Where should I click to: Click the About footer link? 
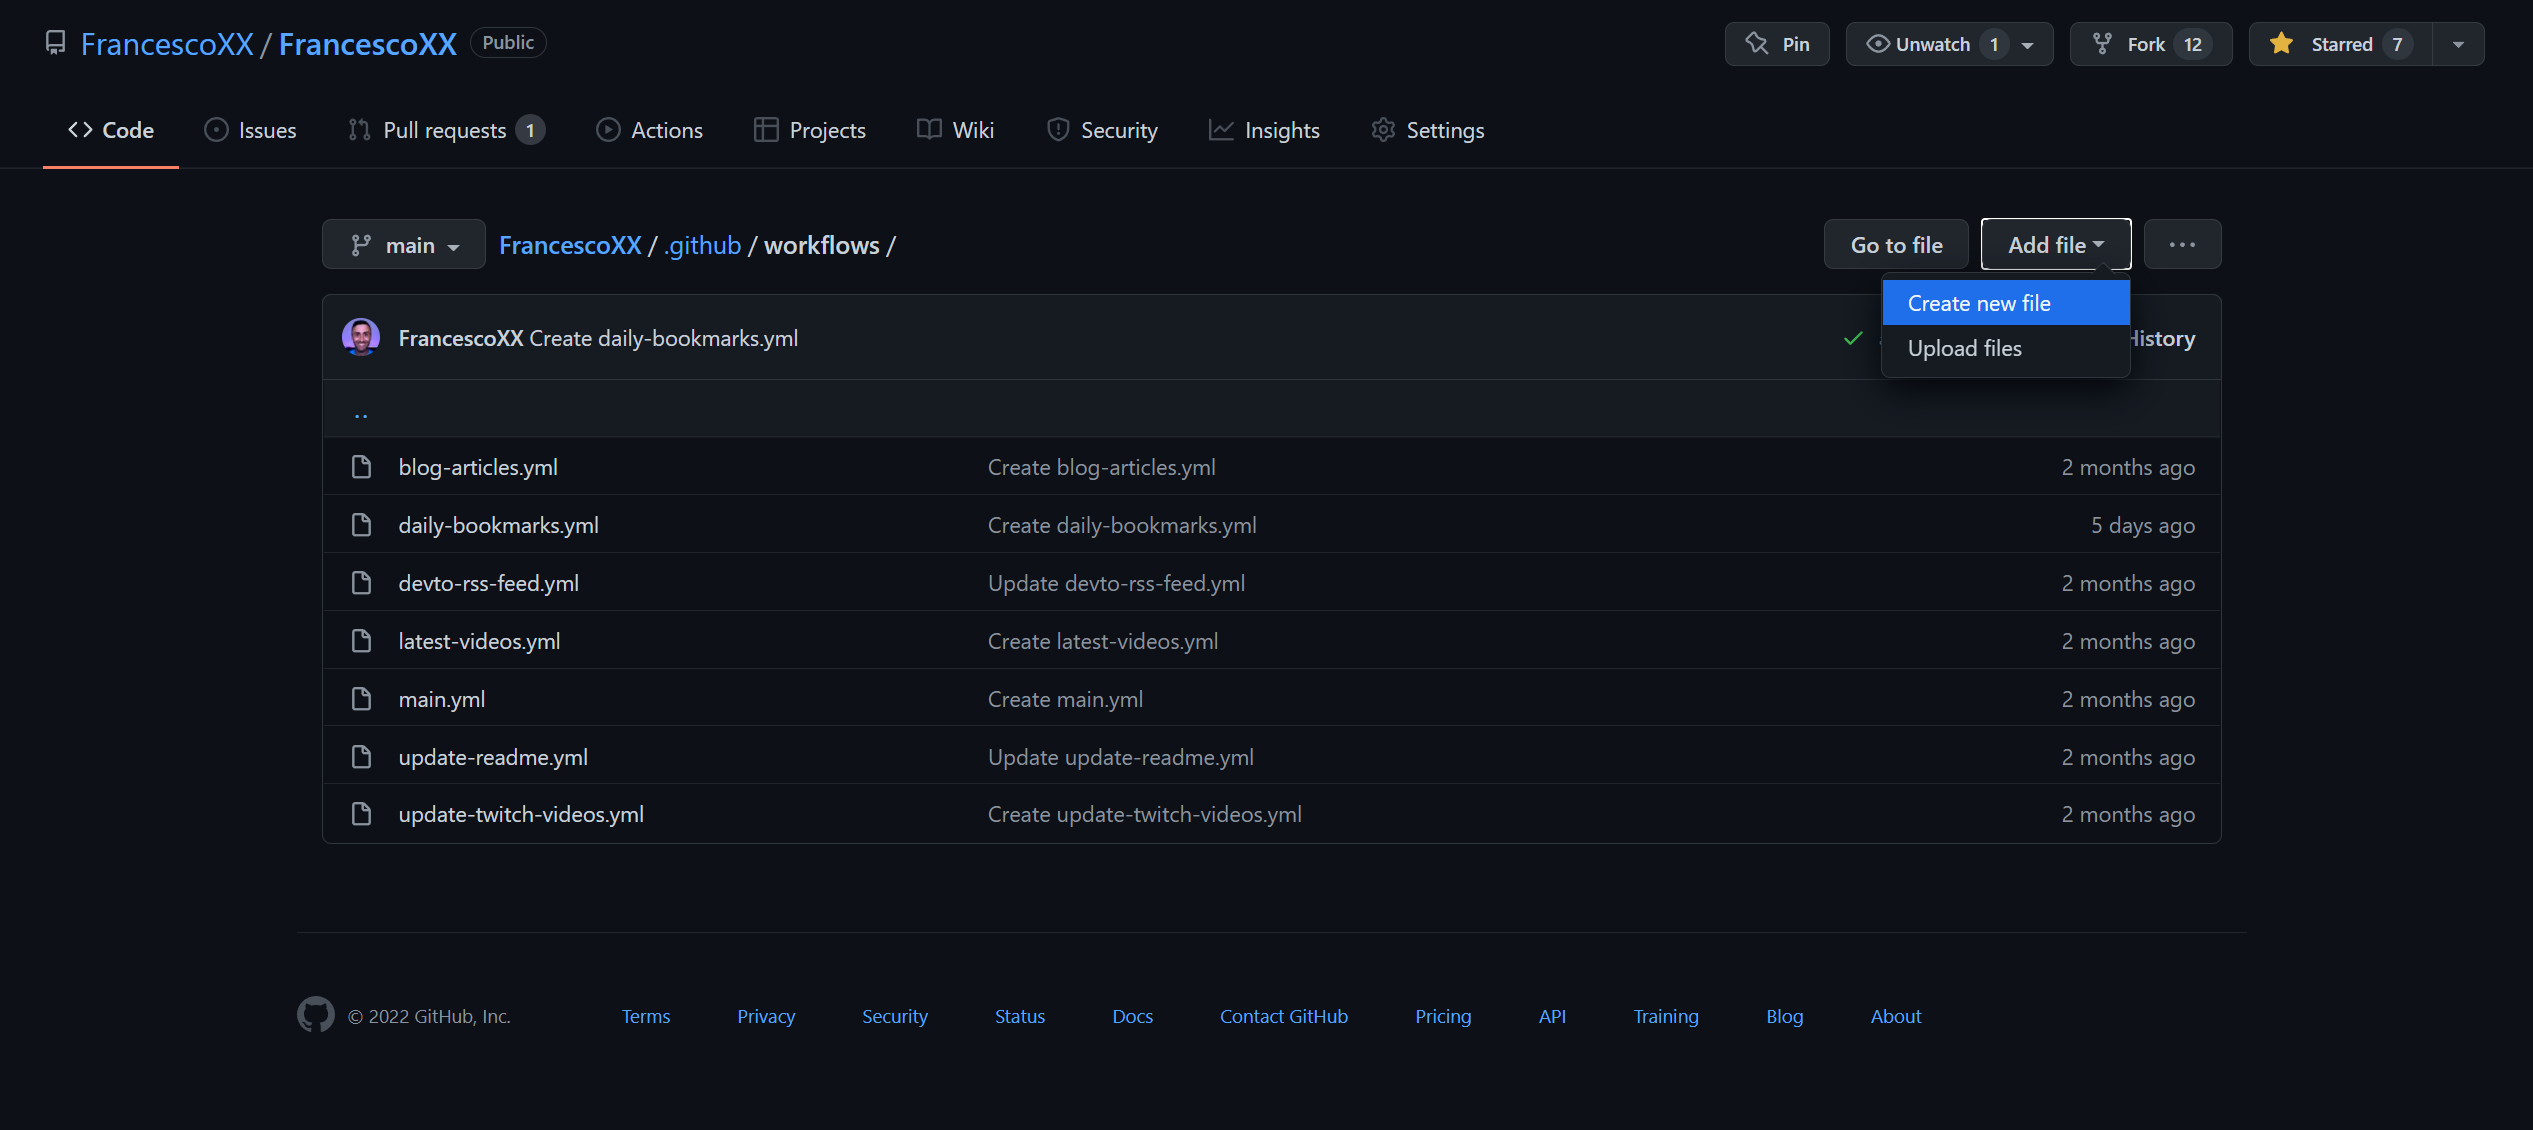[1896, 1016]
